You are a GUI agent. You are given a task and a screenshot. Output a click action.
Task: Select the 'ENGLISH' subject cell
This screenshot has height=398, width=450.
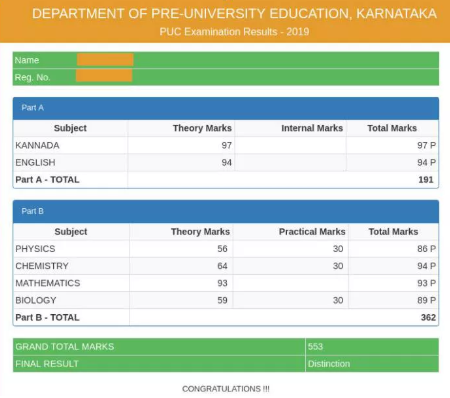(70, 162)
